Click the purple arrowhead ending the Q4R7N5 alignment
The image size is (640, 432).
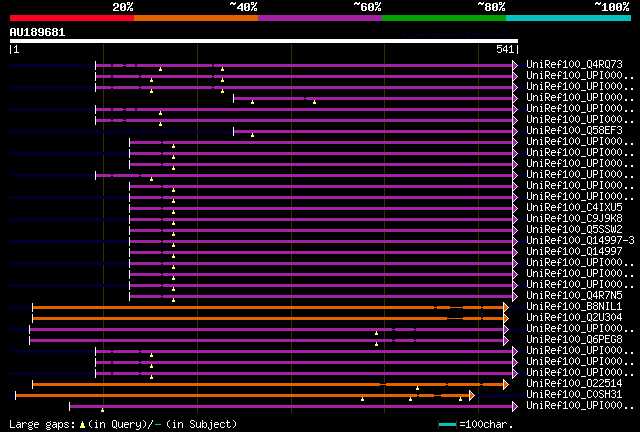pyautogui.click(x=515, y=296)
